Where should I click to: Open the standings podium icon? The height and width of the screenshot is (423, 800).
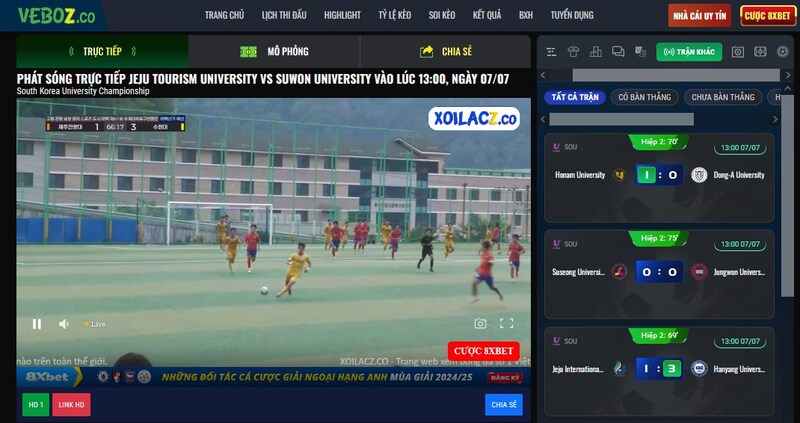tap(595, 52)
